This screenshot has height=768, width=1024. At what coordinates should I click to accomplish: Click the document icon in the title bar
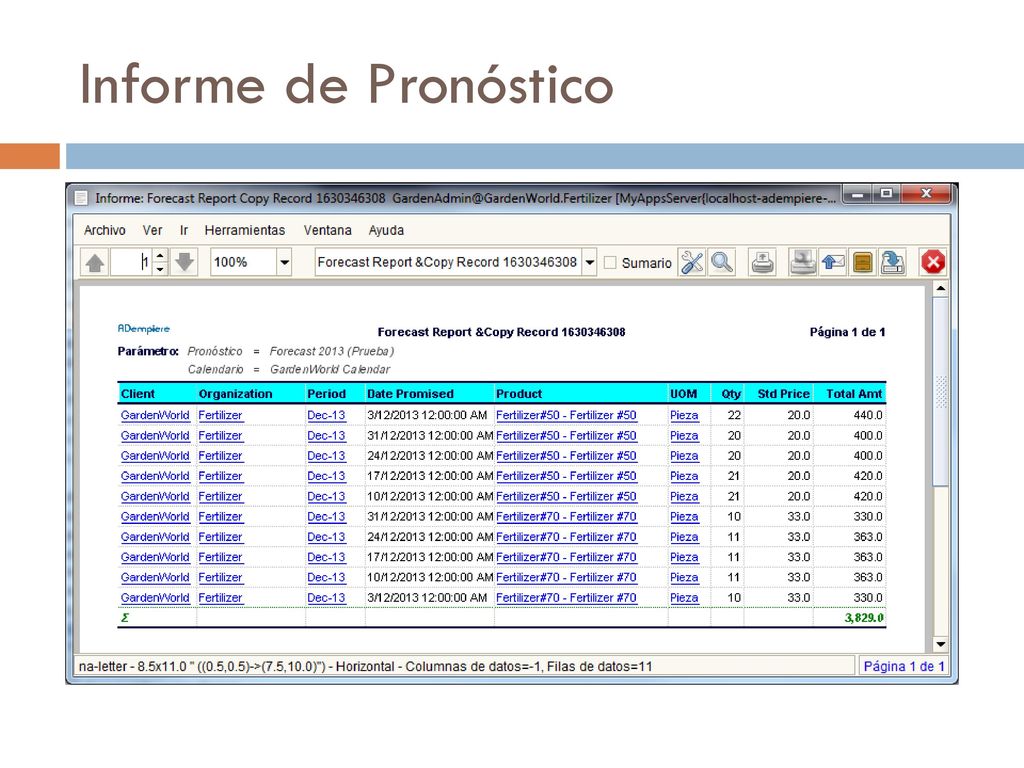coord(81,198)
